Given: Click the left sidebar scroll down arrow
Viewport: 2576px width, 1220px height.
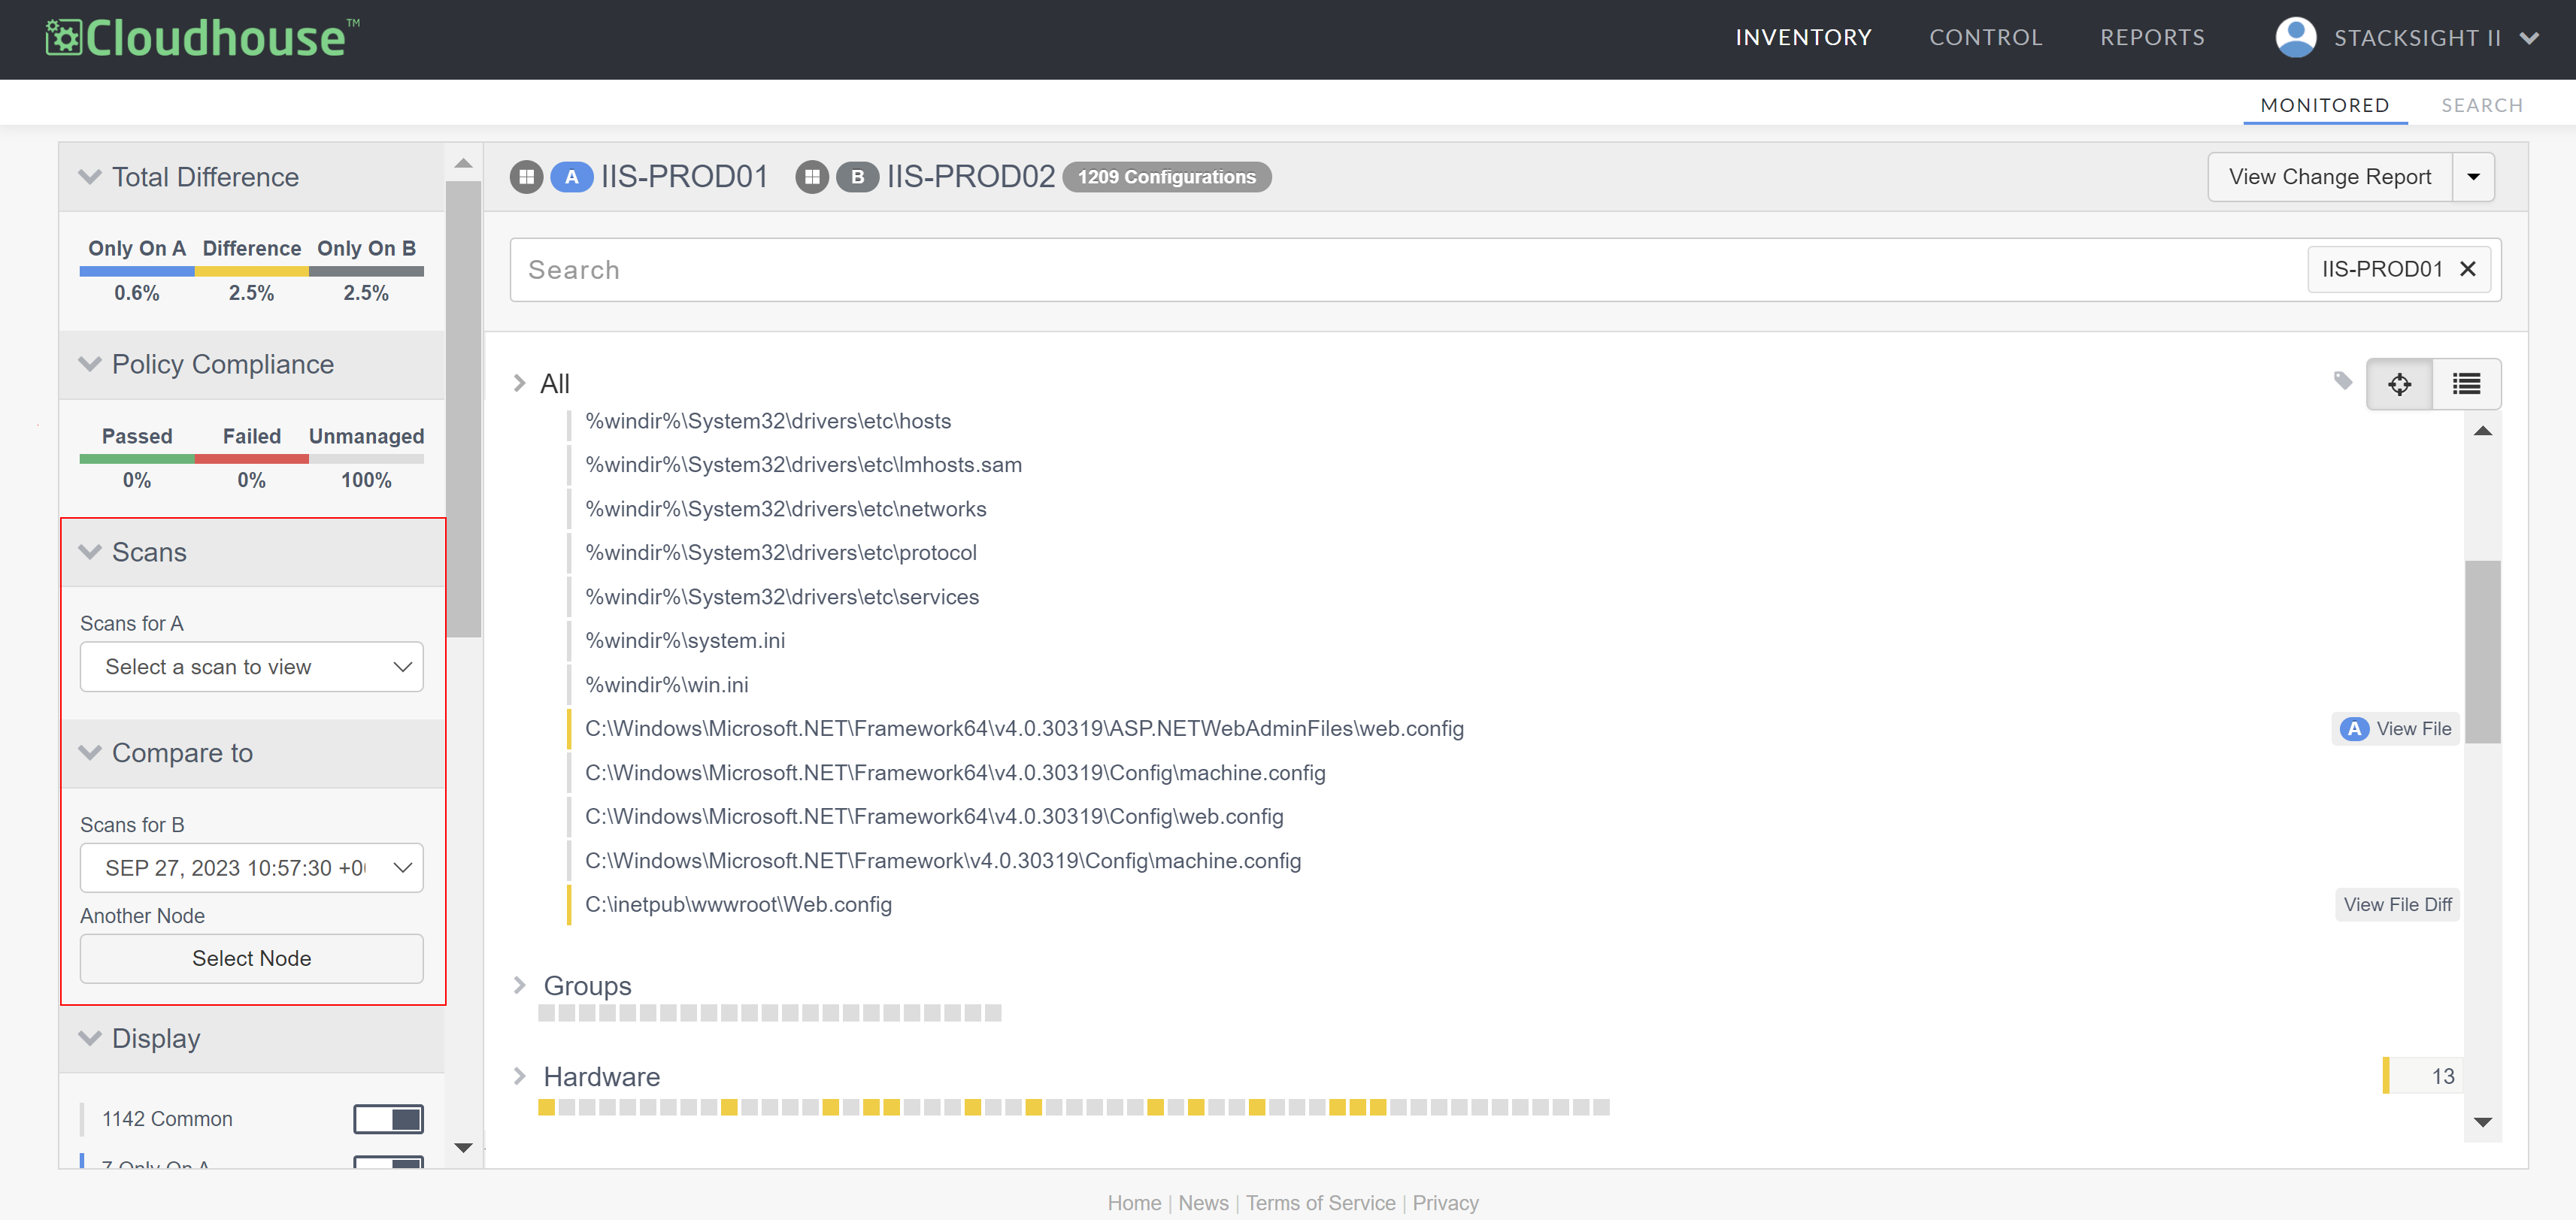Looking at the screenshot, I should click(x=463, y=1148).
